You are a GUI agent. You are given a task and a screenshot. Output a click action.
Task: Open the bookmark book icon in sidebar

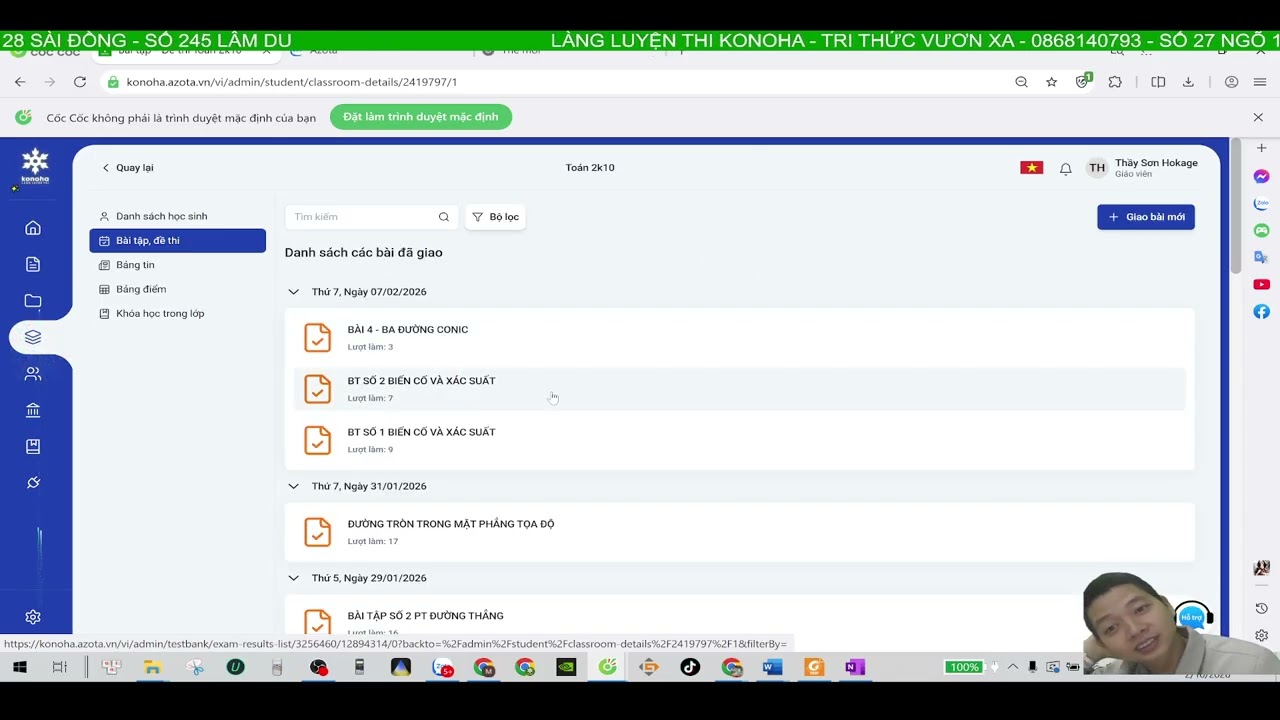pos(33,446)
